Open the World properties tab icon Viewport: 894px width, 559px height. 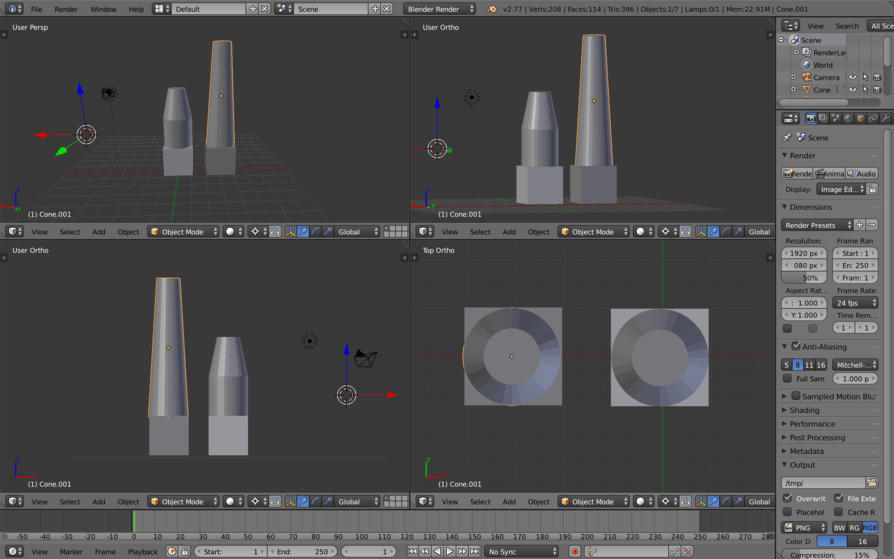point(847,119)
